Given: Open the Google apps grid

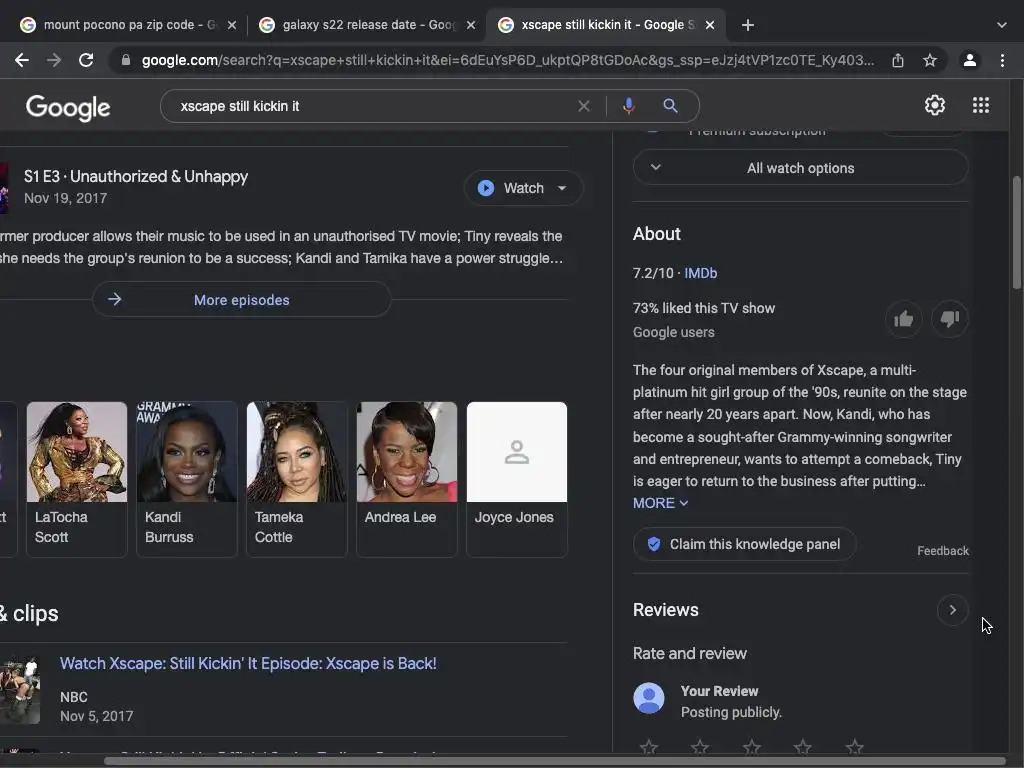Looking at the screenshot, I should tap(981, 105).
